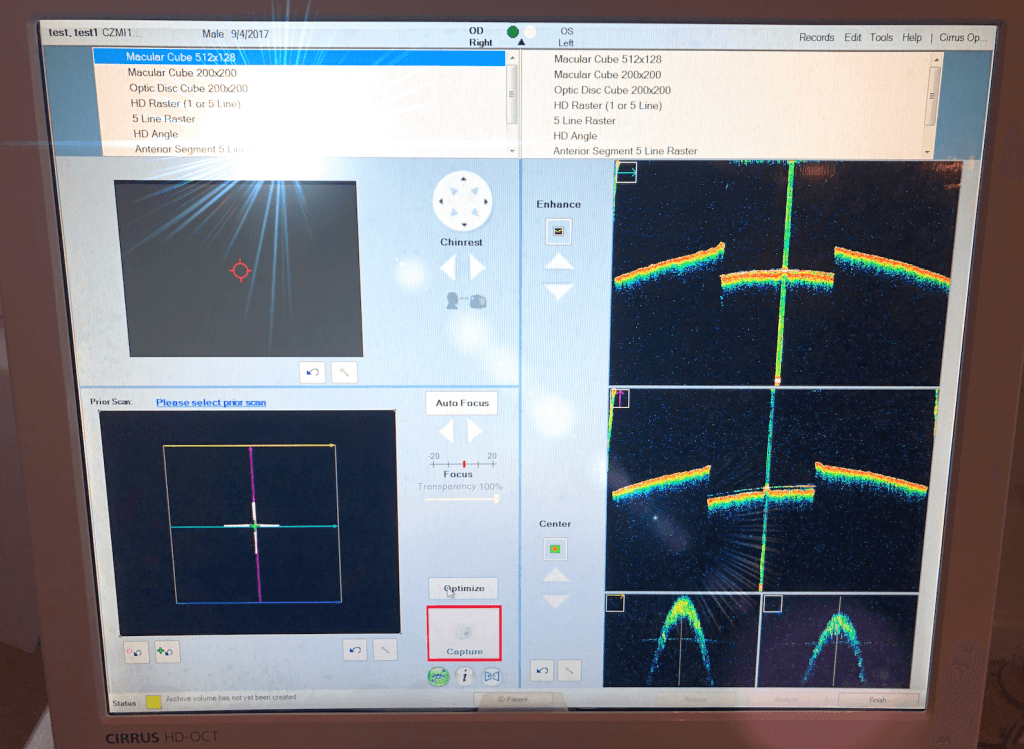The width and height of the screenshot is (1024, 749).
Task: Click the Auto Focus button
Action: 462,403
